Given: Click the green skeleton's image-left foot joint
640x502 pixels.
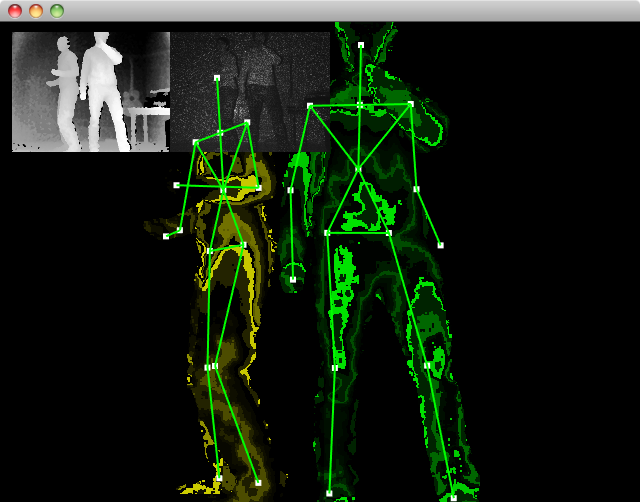Looking at the screenshot, I should tap(329, 493).
